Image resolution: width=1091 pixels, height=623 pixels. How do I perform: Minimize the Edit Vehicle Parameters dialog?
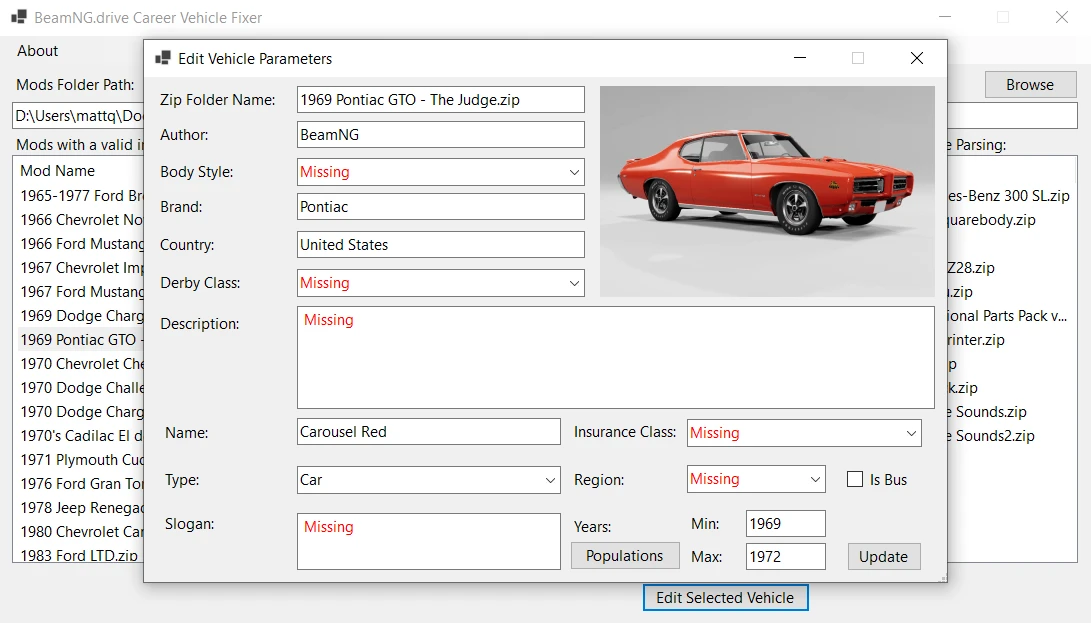[800, 58]
